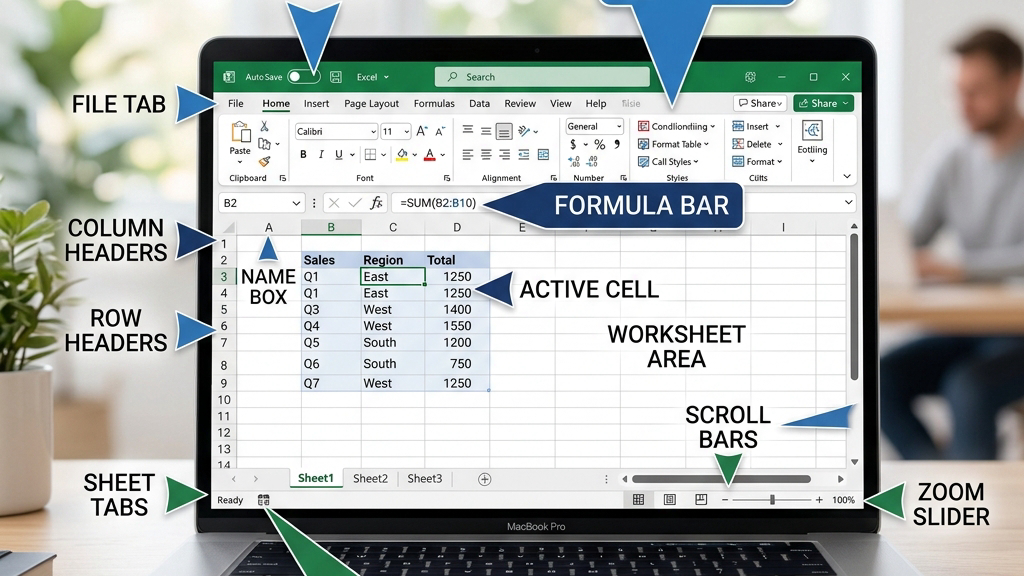1024x576 pixels.
Task: Toggle the AutoSave switch
Action: click(x=304, y=77)
